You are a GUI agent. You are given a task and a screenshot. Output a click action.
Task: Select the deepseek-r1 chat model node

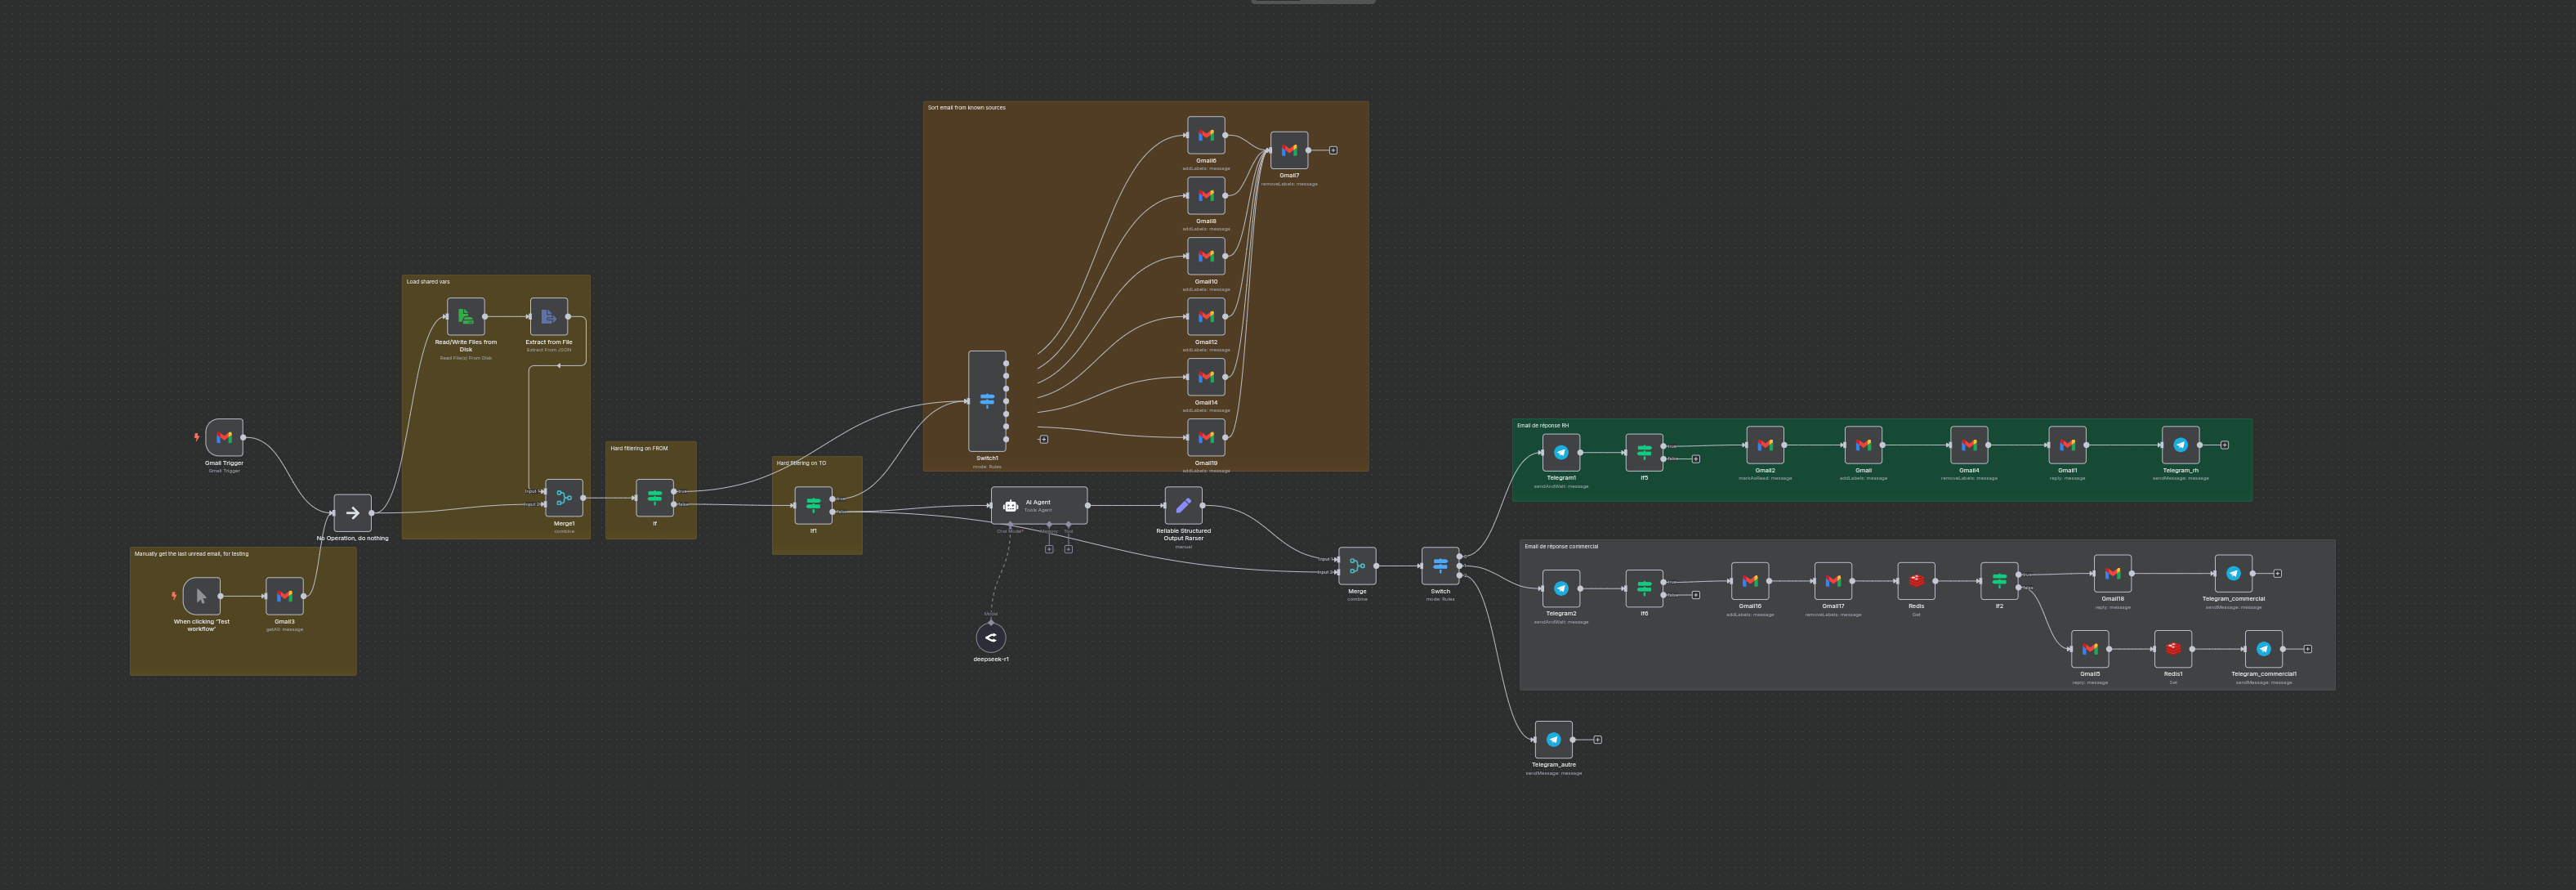(990, 637)
